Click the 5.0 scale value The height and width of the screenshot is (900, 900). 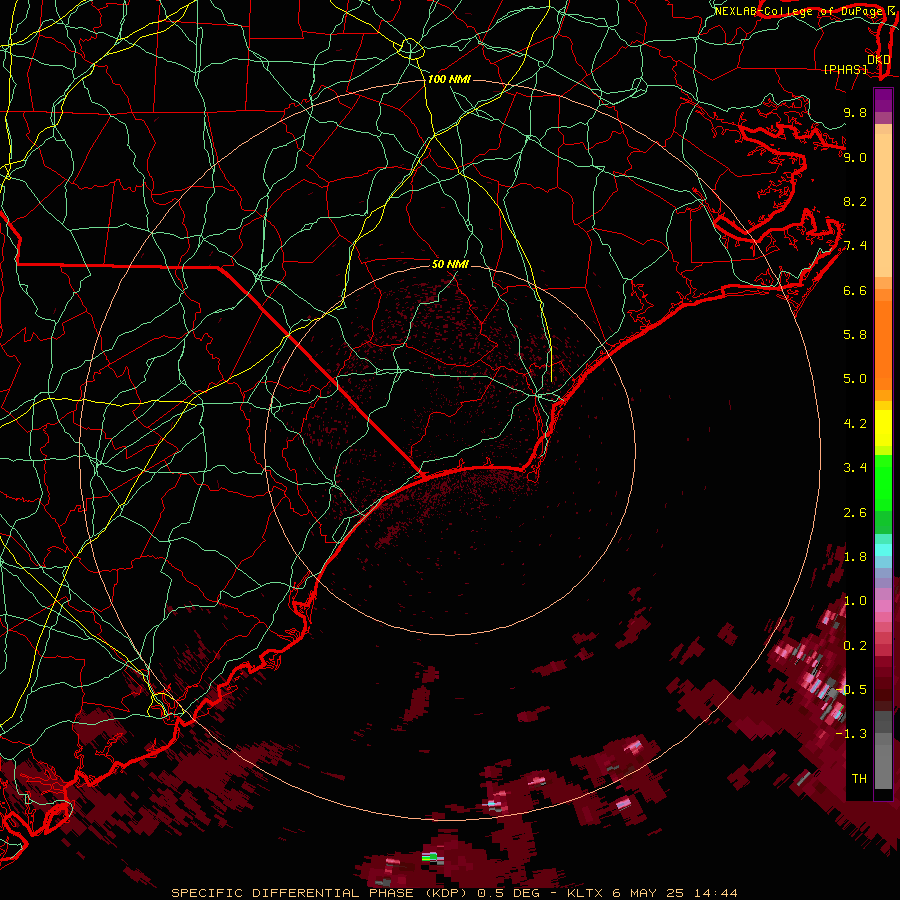pyautogui.click(x=855, y=379)
